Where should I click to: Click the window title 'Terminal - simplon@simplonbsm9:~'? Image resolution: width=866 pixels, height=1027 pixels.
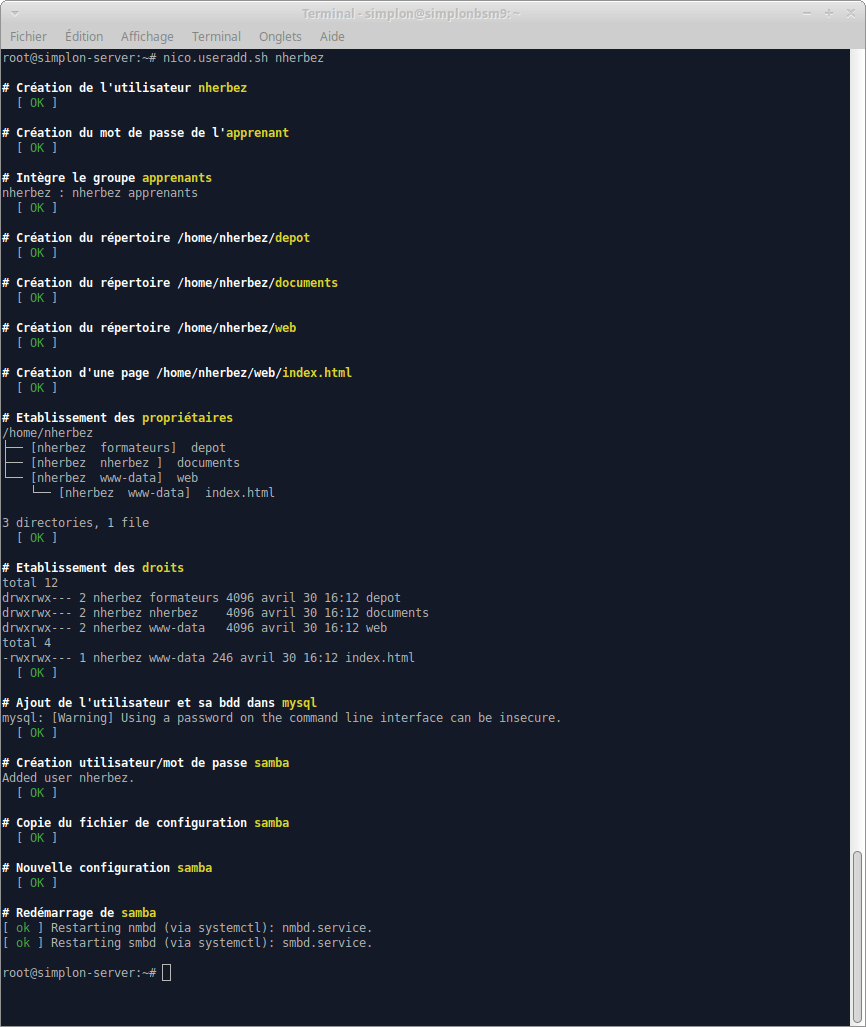[411, 13]
